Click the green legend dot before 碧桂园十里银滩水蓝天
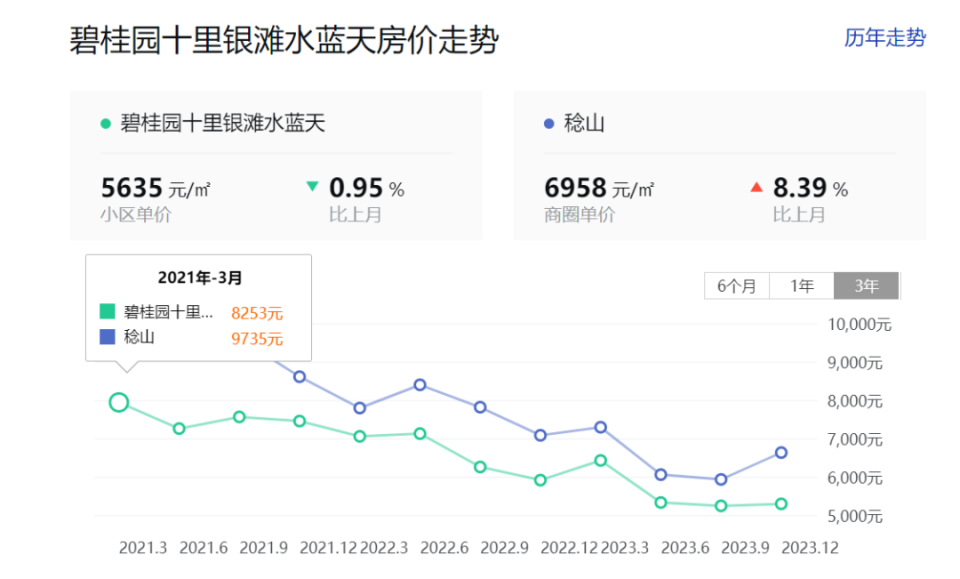This screenshot has width=960, height=579. (105, 124)
